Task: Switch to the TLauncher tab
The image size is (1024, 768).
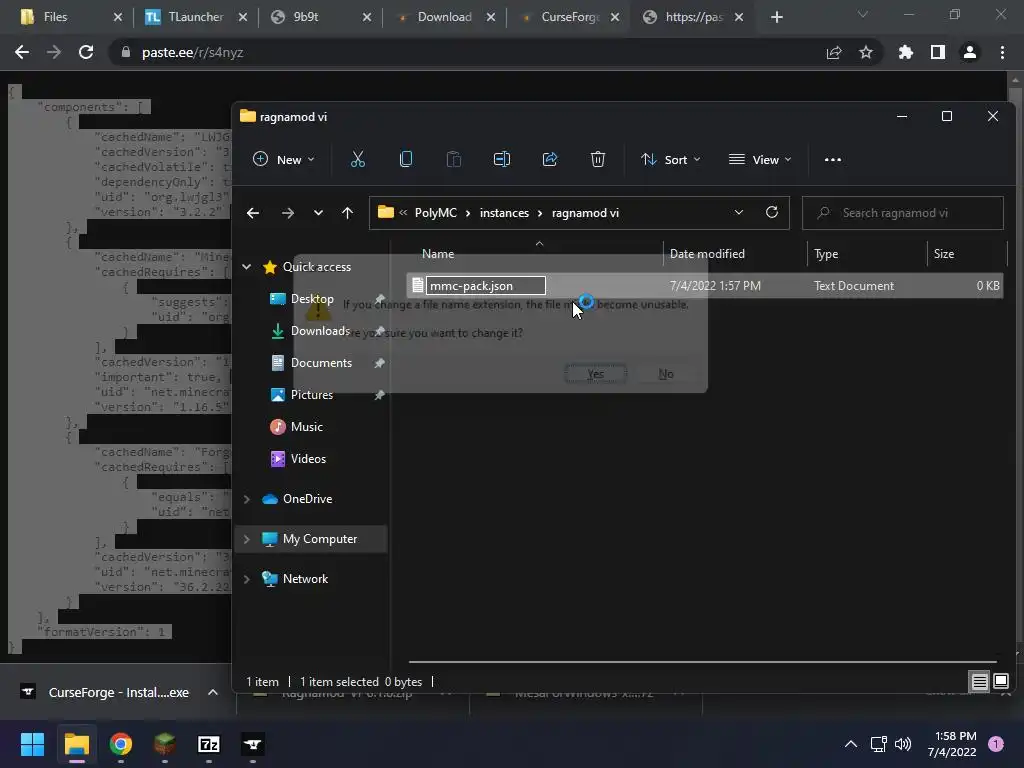Action: [x=195, y=17]
